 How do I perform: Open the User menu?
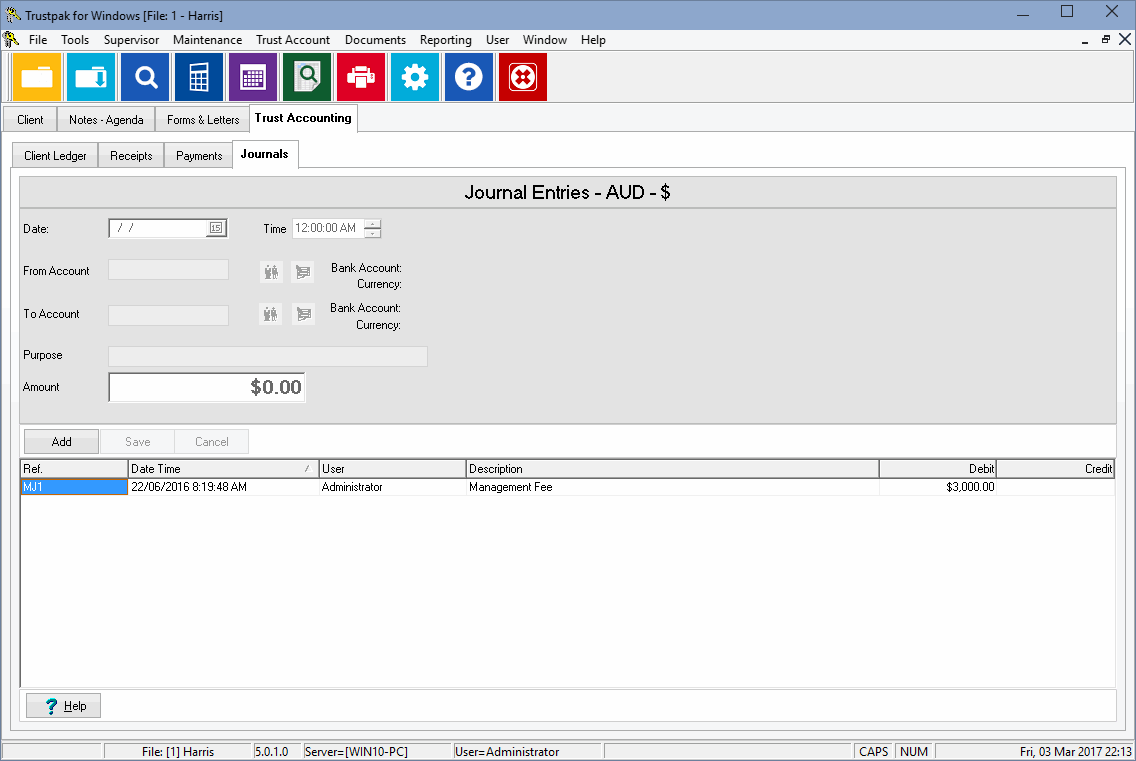point(497,40)
